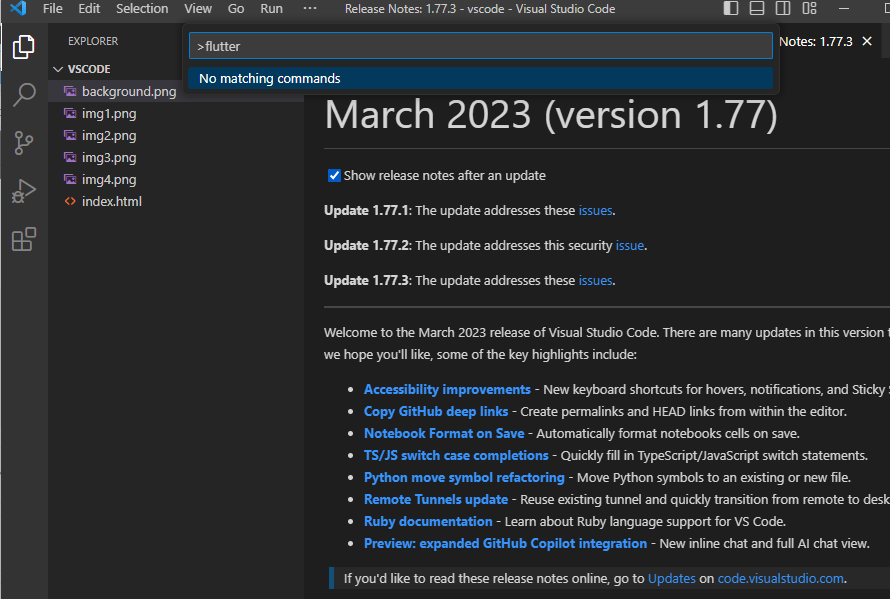The width and height of the screenshot is (890, 599).
Task: Open the Source Control view
Action: point(23,143)
